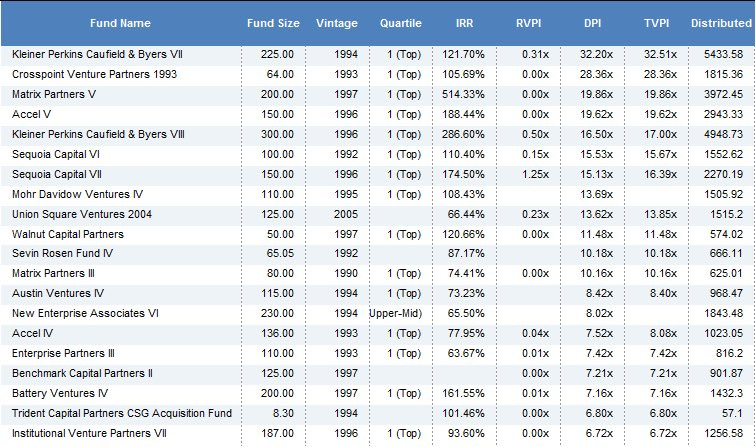This screenshot has width=756, height=447.
Task: Select the 286.60% IRR cell
Action: 463,135
